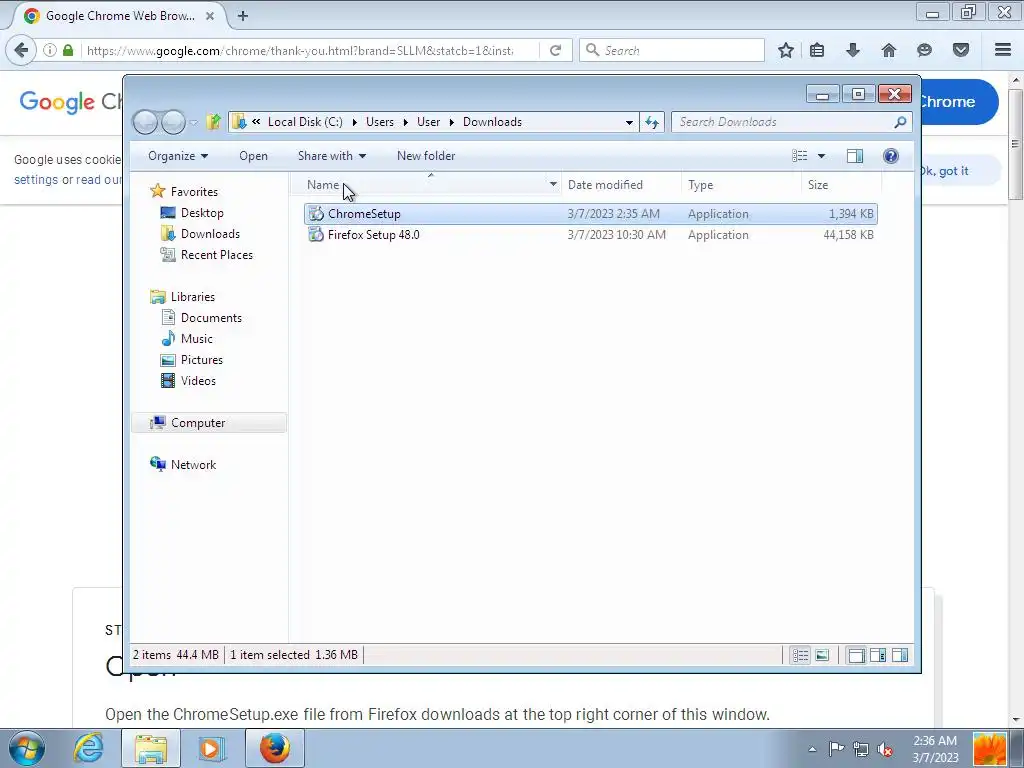Image resolution: width=1024 pixels, height=768 pixels.
Task: Expand the arrow after Users in breadcrumb
Action: click(x=406, y=122)
